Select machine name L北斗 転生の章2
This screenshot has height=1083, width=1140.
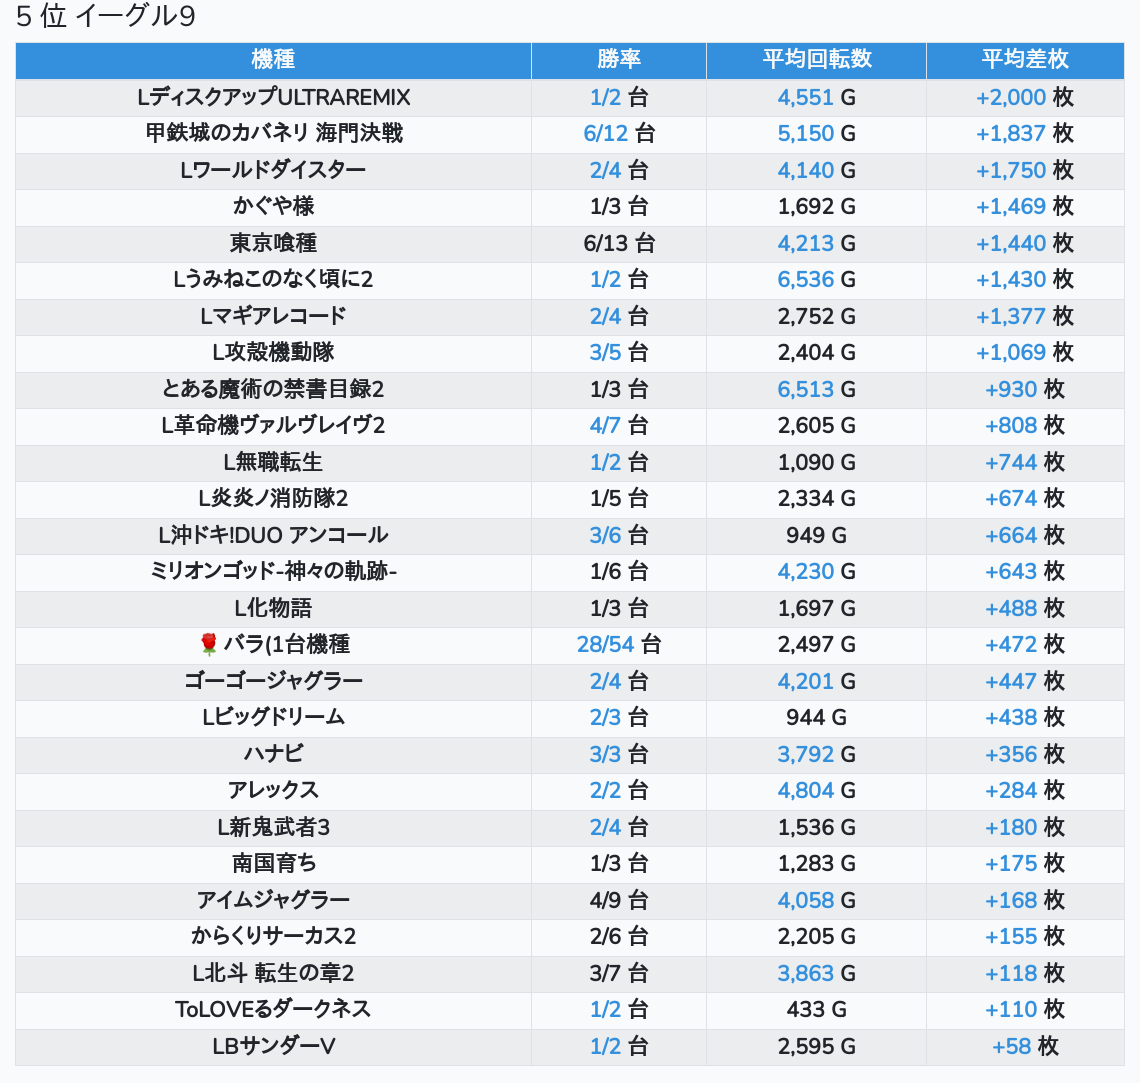tap(273, 973)
